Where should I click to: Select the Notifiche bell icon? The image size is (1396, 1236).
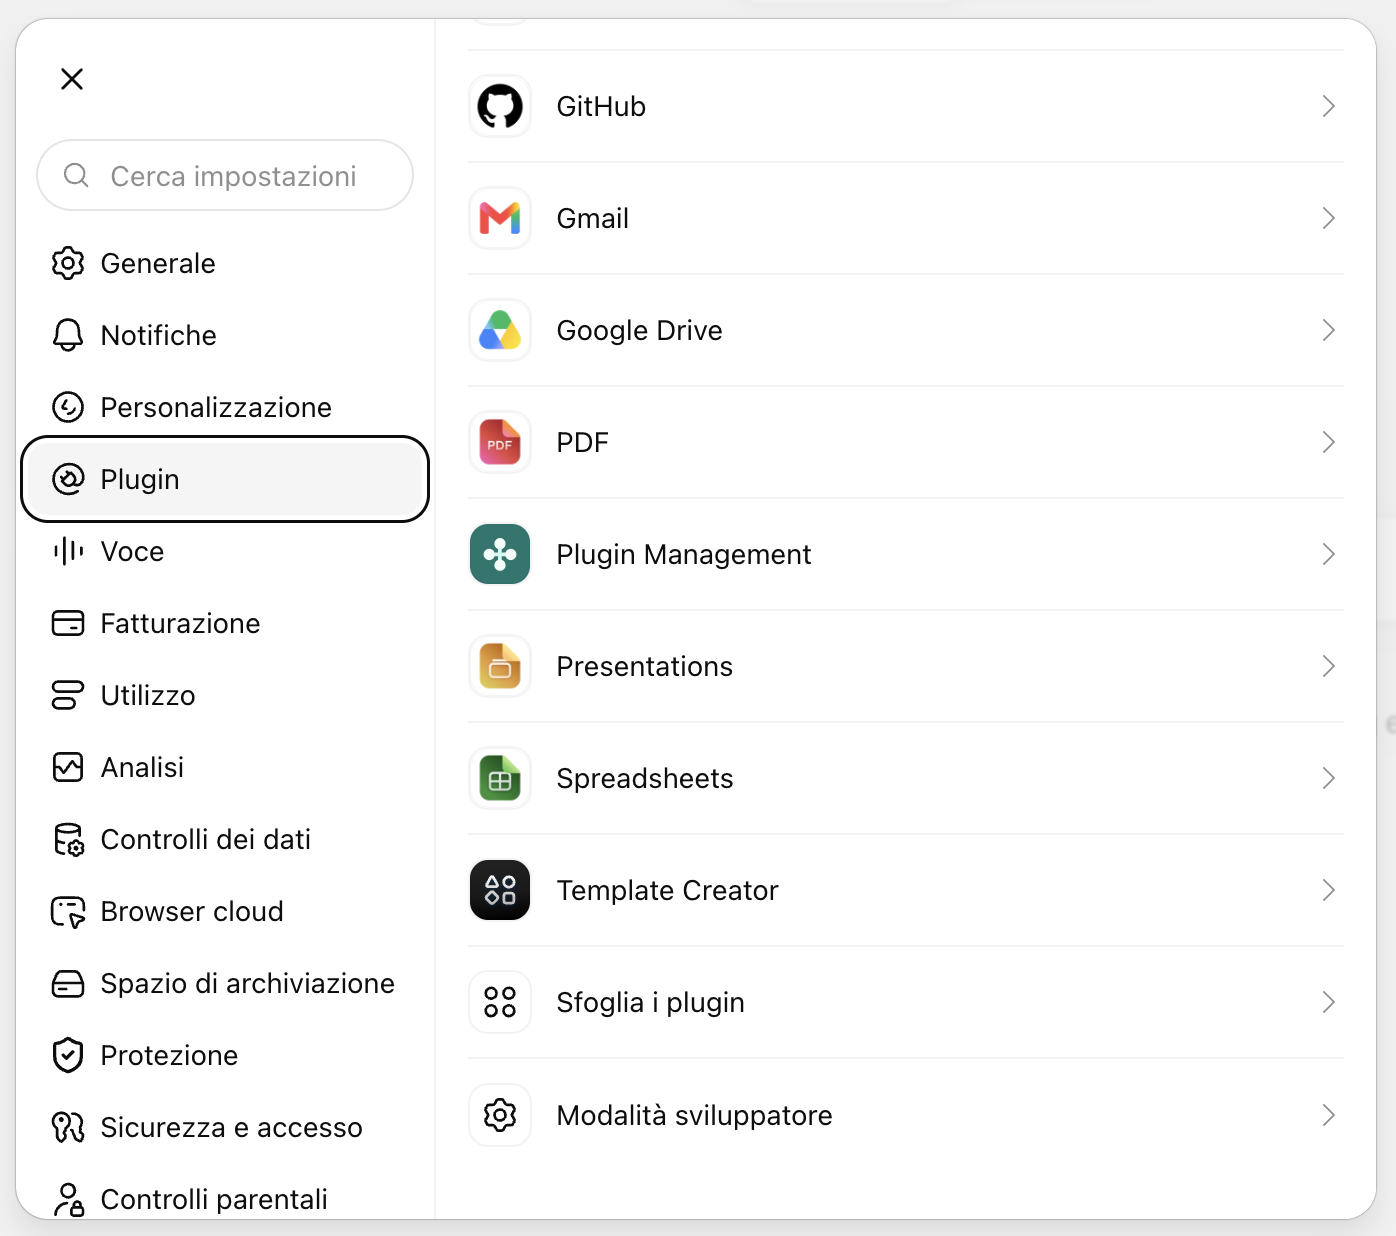tap(68, 335)
